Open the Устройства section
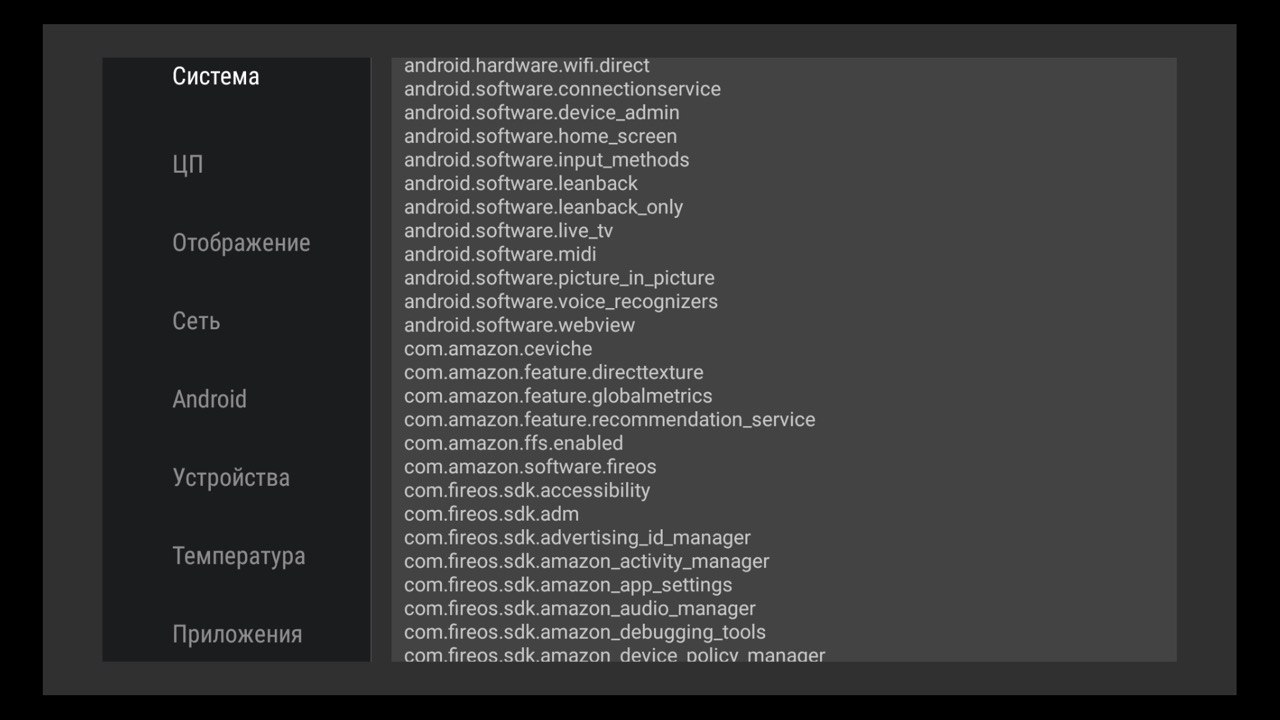Viewport: 1280px width, 720px height. tap(231, 477)
